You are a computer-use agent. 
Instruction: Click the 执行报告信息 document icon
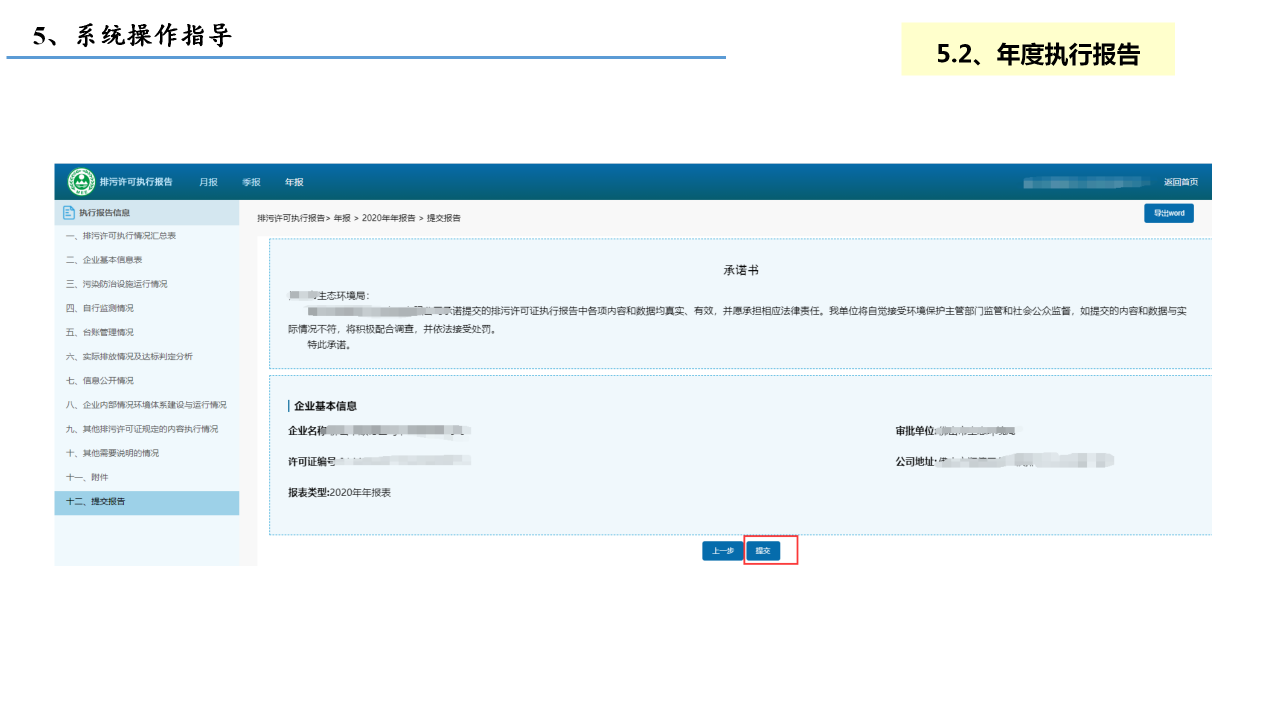68,212
